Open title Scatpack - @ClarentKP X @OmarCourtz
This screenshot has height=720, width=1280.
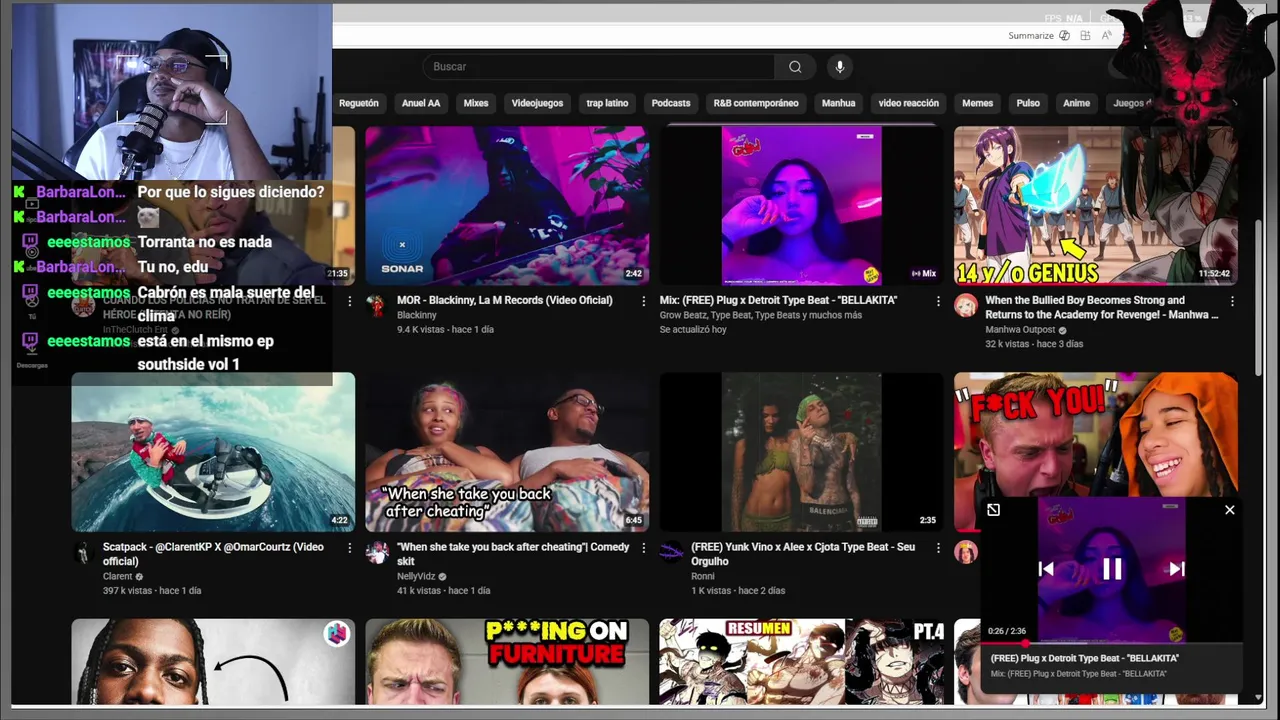(213, 554)
